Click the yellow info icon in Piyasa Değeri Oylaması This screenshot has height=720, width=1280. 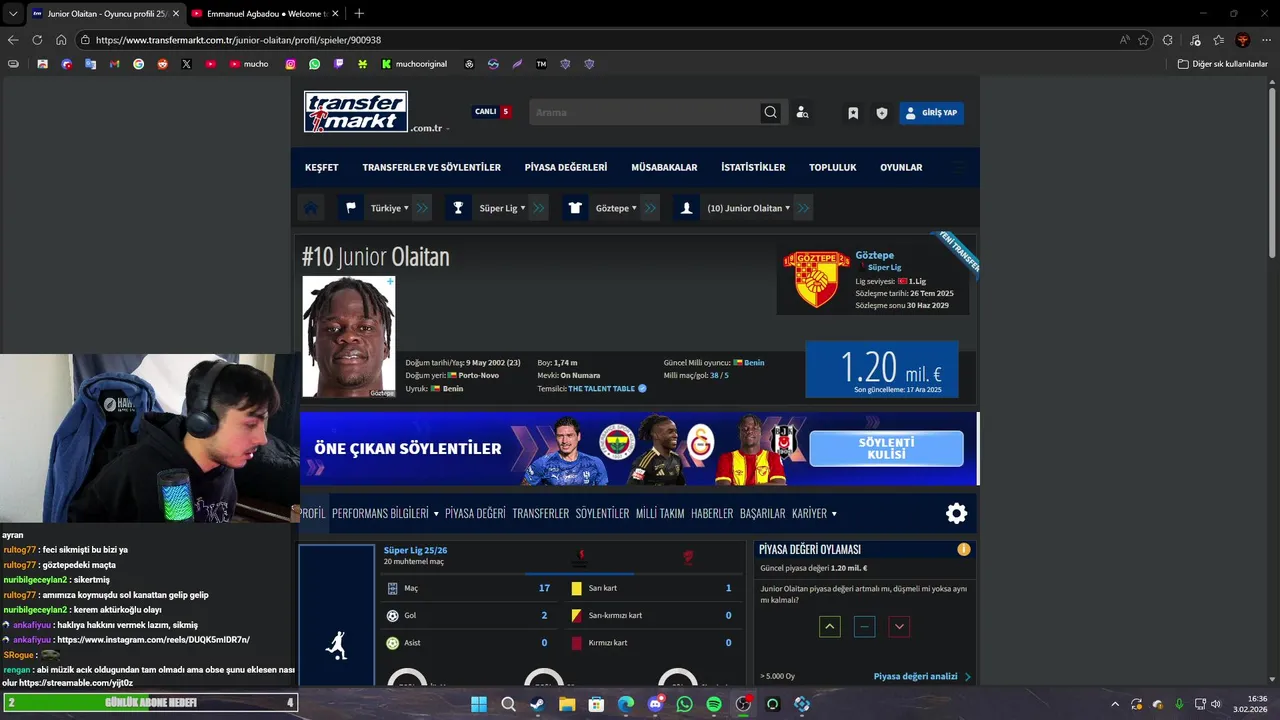click(x=964, y=549)
